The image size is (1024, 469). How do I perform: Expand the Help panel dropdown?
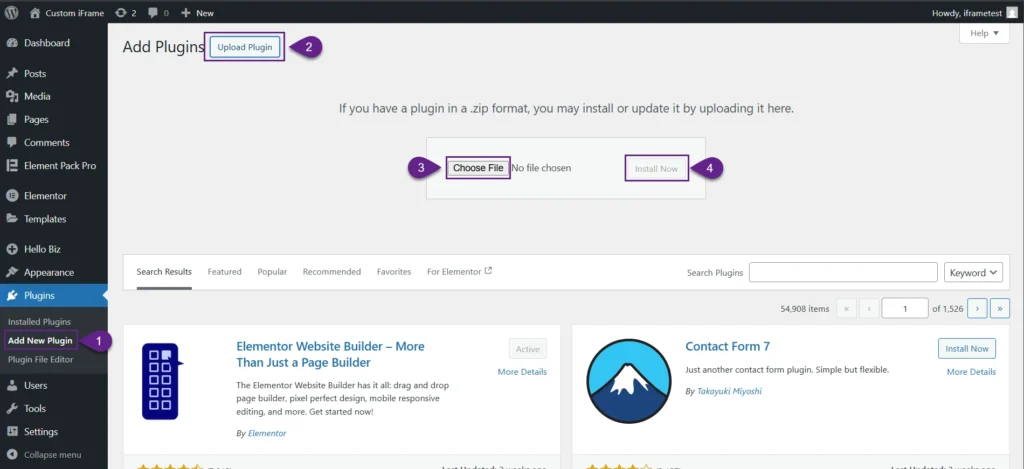[x=984, y=33]
